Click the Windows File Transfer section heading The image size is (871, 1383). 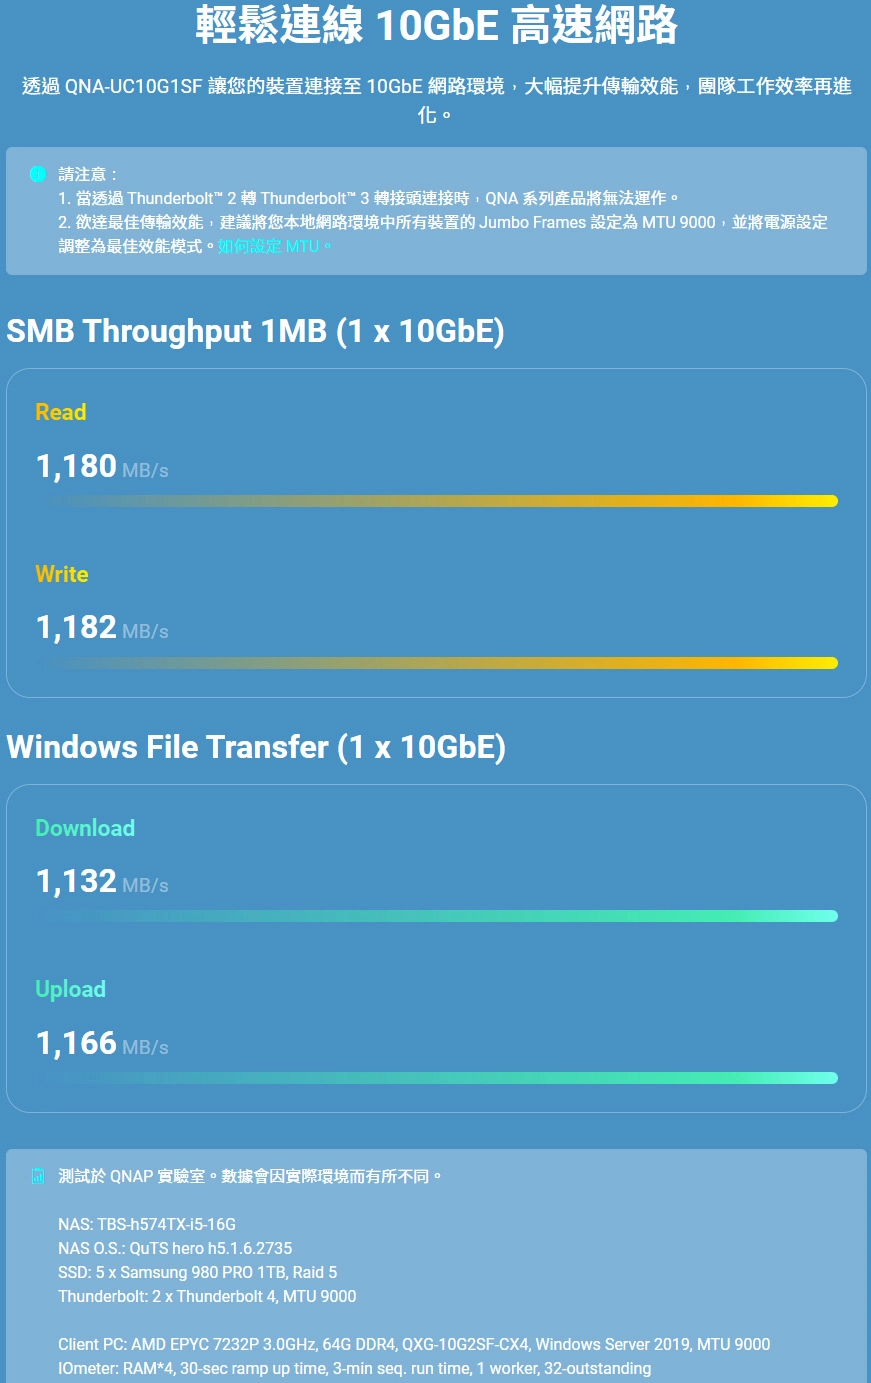tap(256, 747)
